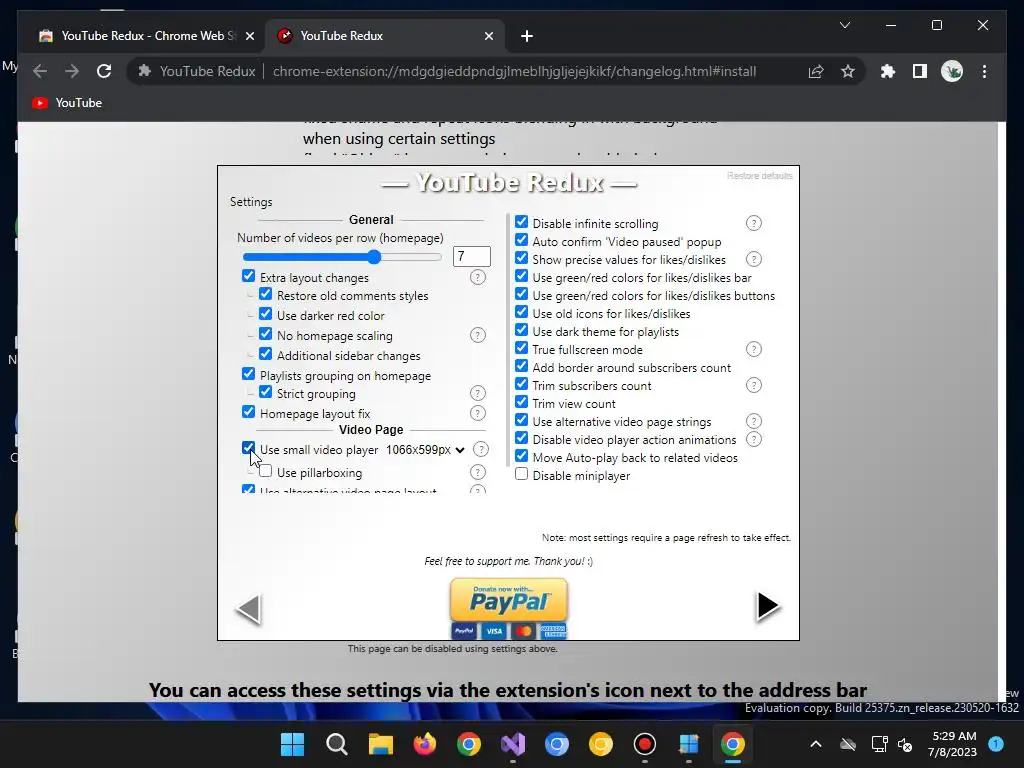Close the YouTube Redux changelog tab
Viewport: 1024px width, 768px height.
(x=488, y=36)
